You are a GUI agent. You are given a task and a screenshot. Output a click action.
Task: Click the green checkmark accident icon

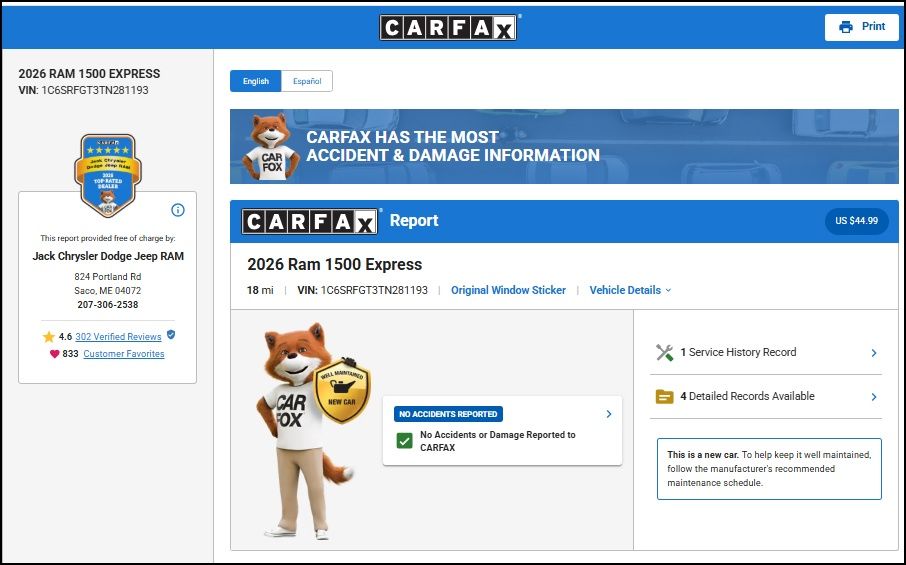404,441
